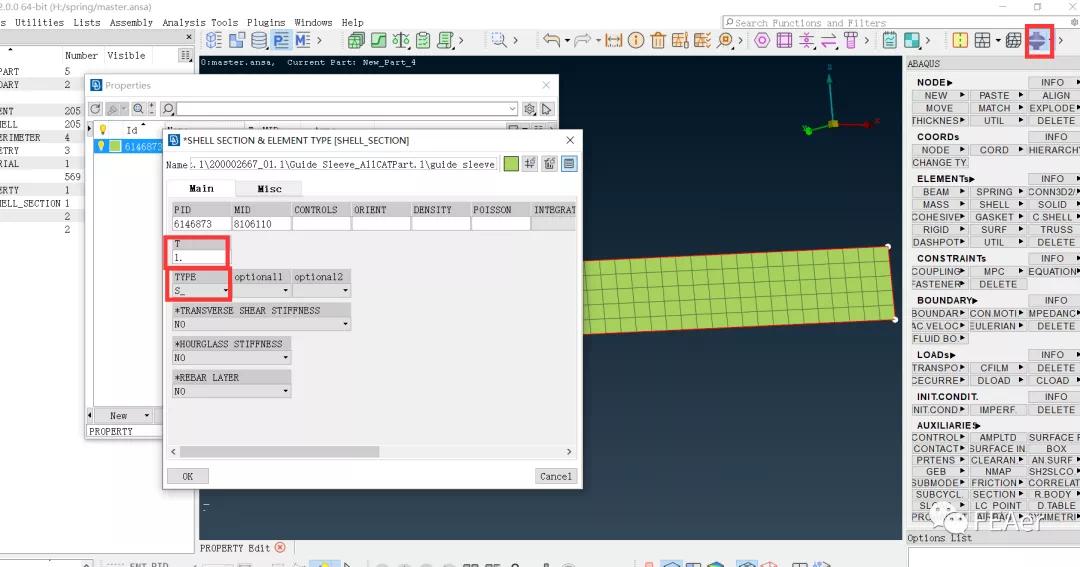Image resolution: width=1080 pixels, height=567 pixels.
Task: Click the SHELL button under ELEMENTs
Action: pyautogui.click(x=997, y=205)
